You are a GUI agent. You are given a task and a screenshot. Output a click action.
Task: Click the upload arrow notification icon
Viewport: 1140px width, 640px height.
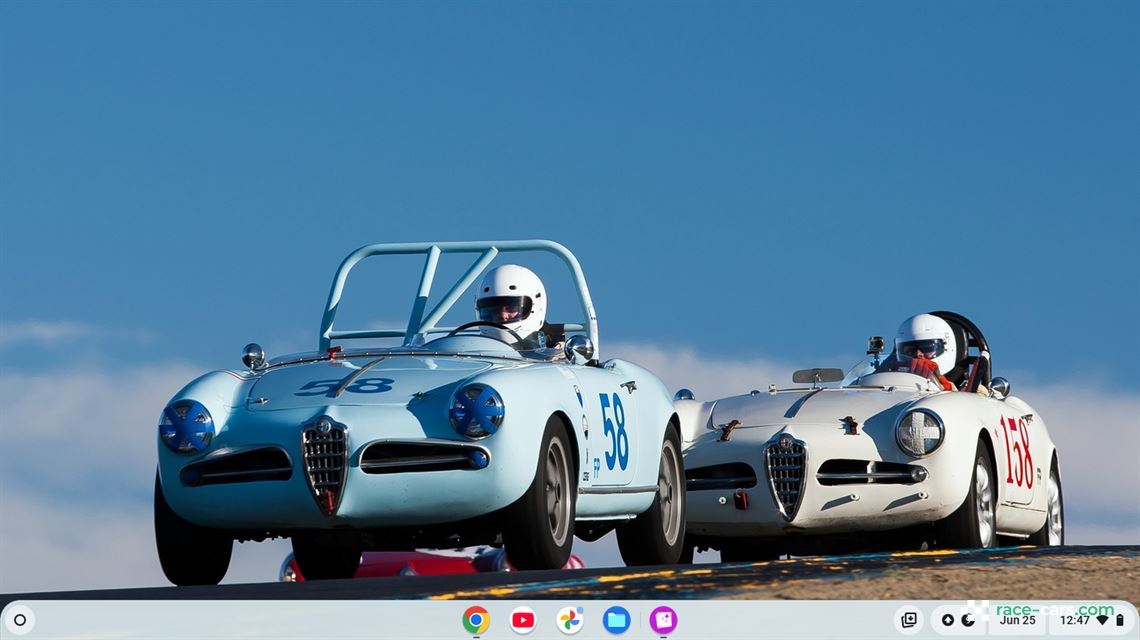tap(947, 620)
